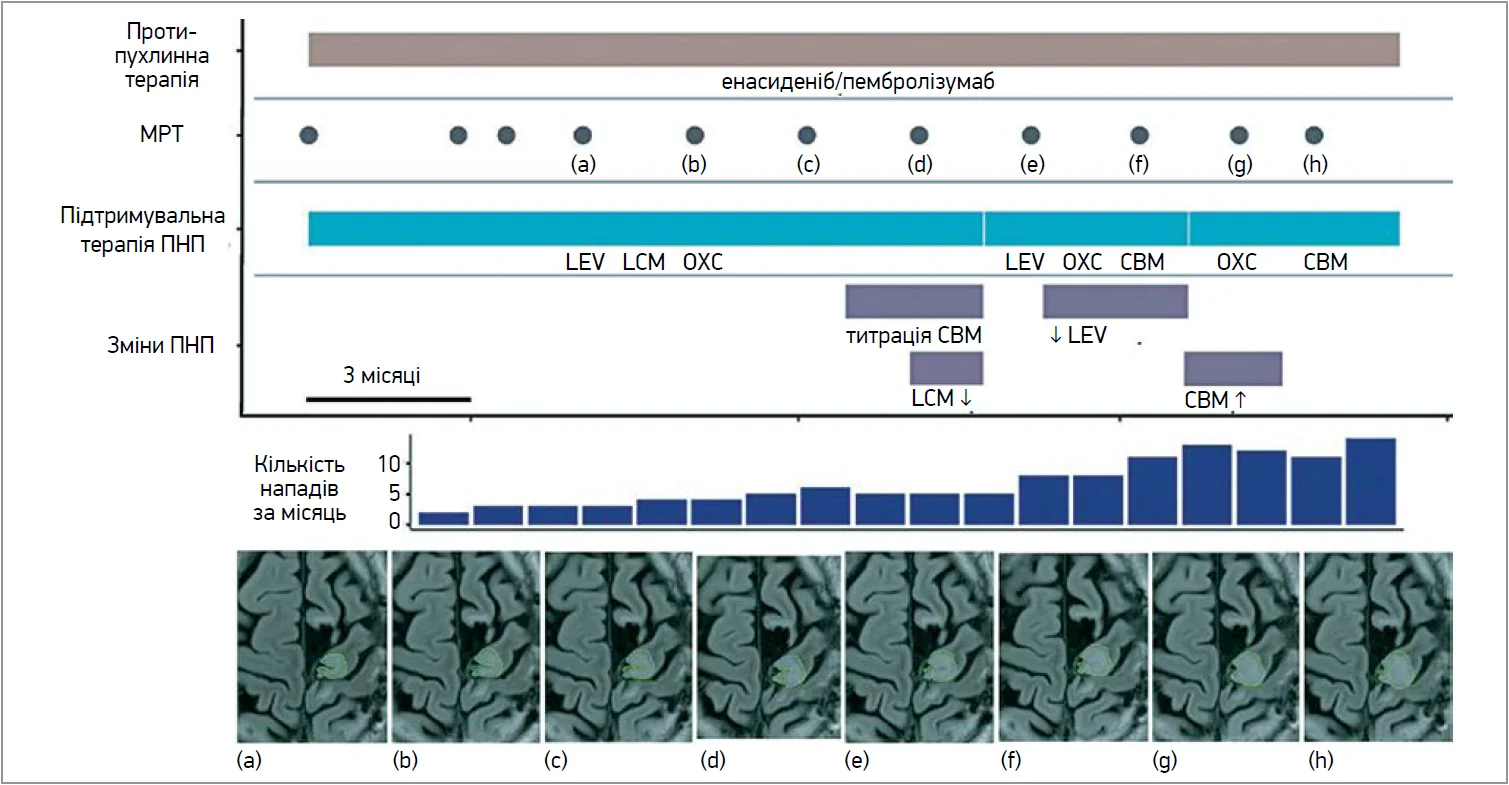Click the MRI marker labeled (d)
This screenshot has width=1509, height=785.
(919, 135)
